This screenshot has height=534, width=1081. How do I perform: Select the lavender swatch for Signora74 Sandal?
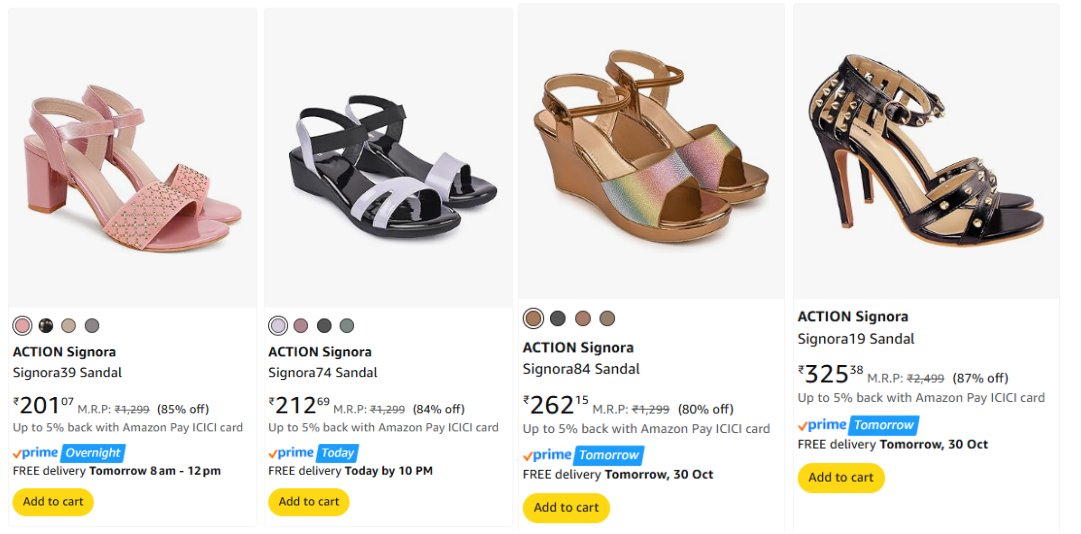point(278,326)
